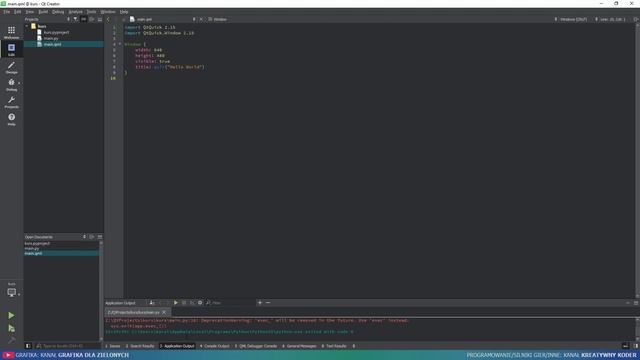
Task: Click the re-run play button in Application Output
Action: [x=176, y=303]
